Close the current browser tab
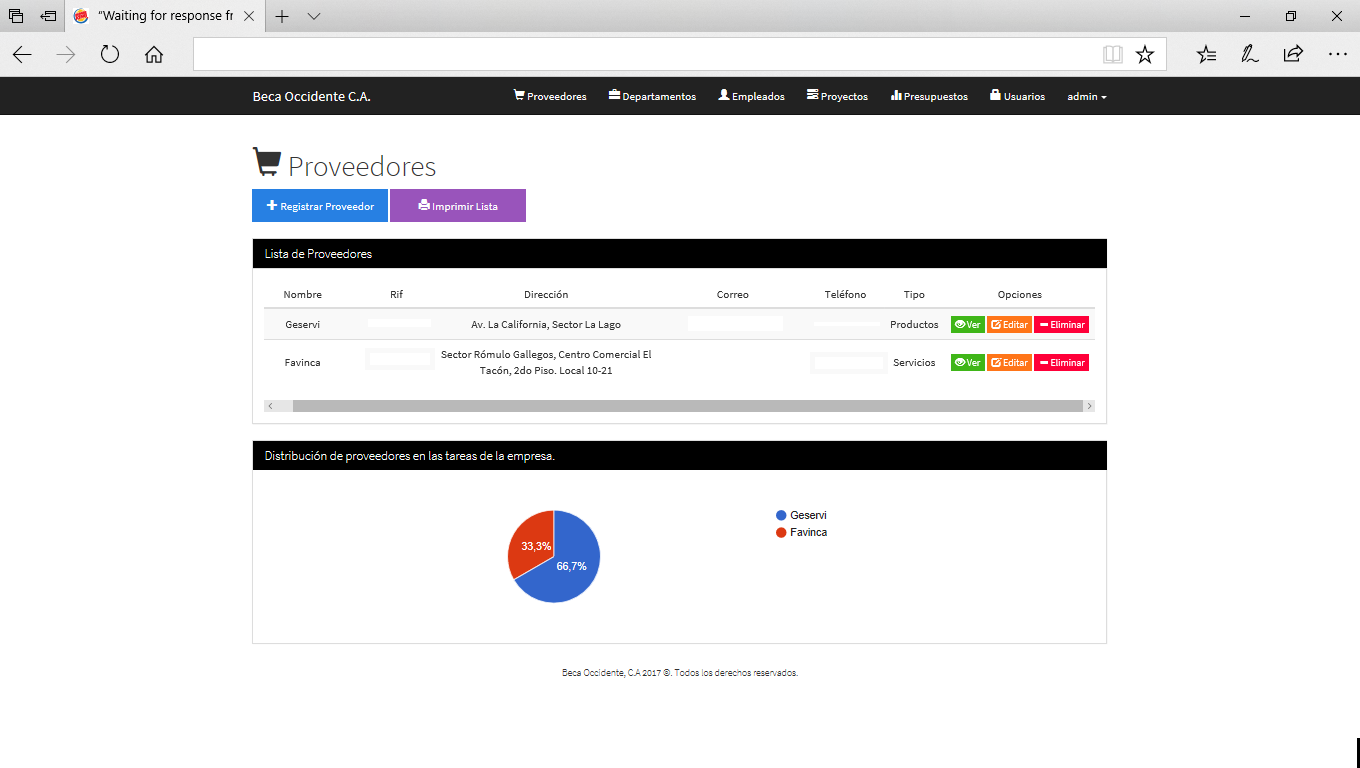The width and height of the screenshot is (1360, 768). 250,17
